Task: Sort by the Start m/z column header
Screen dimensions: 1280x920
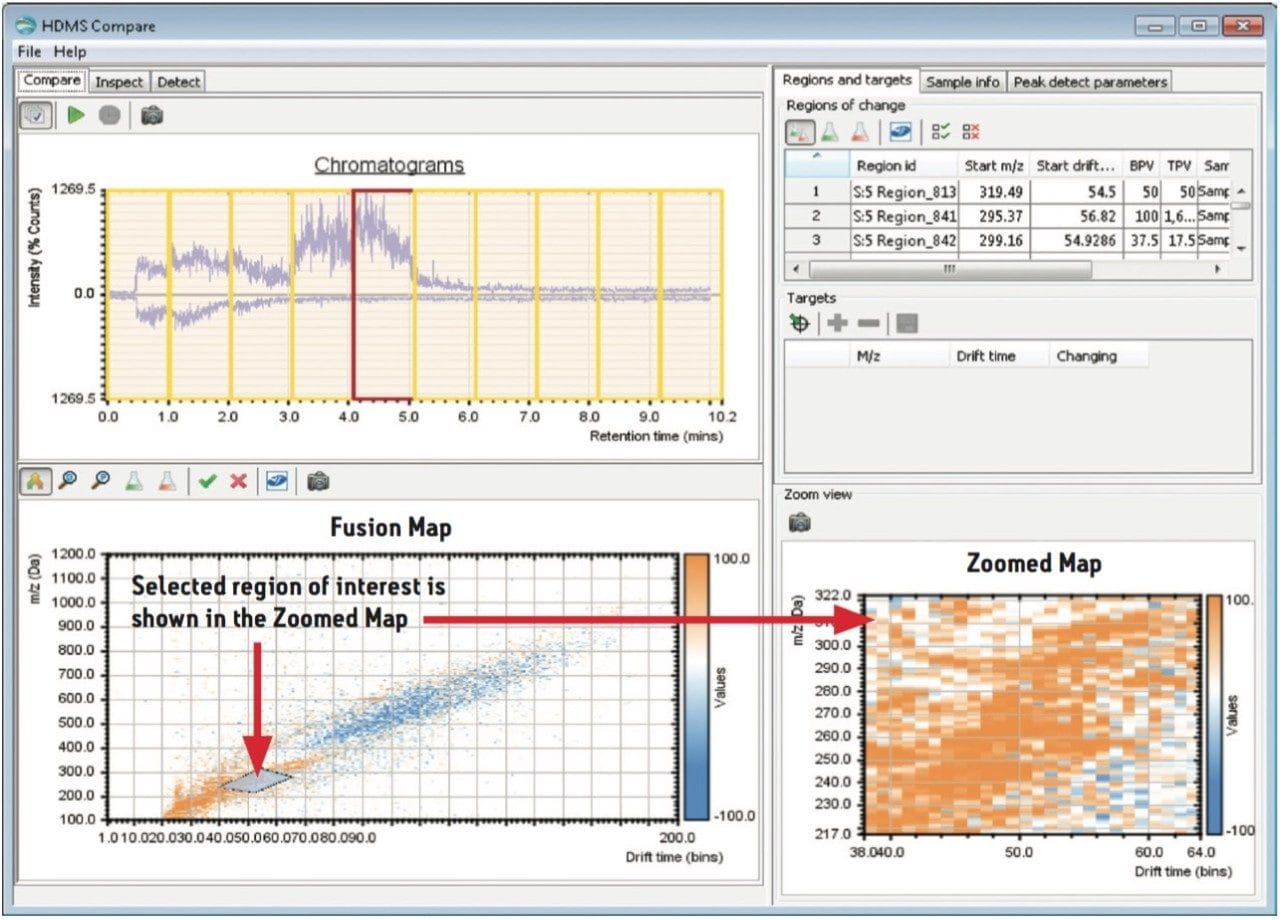Action: (x=994, y=165)
